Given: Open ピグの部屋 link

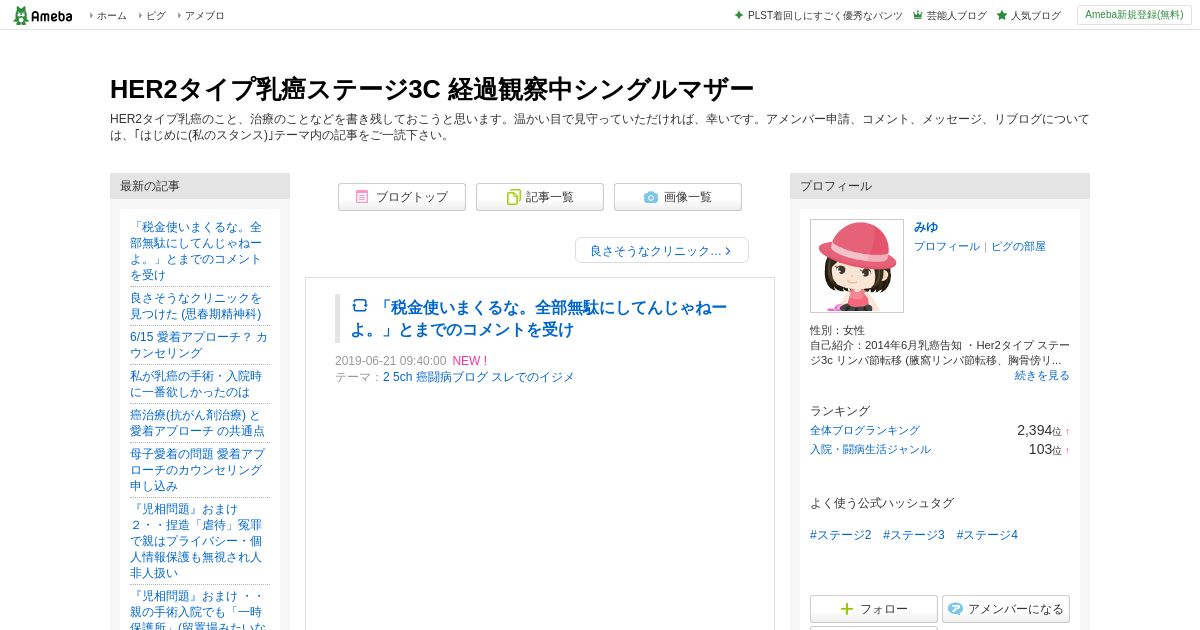Looking at the screenshot, I should coord(1018,246).
